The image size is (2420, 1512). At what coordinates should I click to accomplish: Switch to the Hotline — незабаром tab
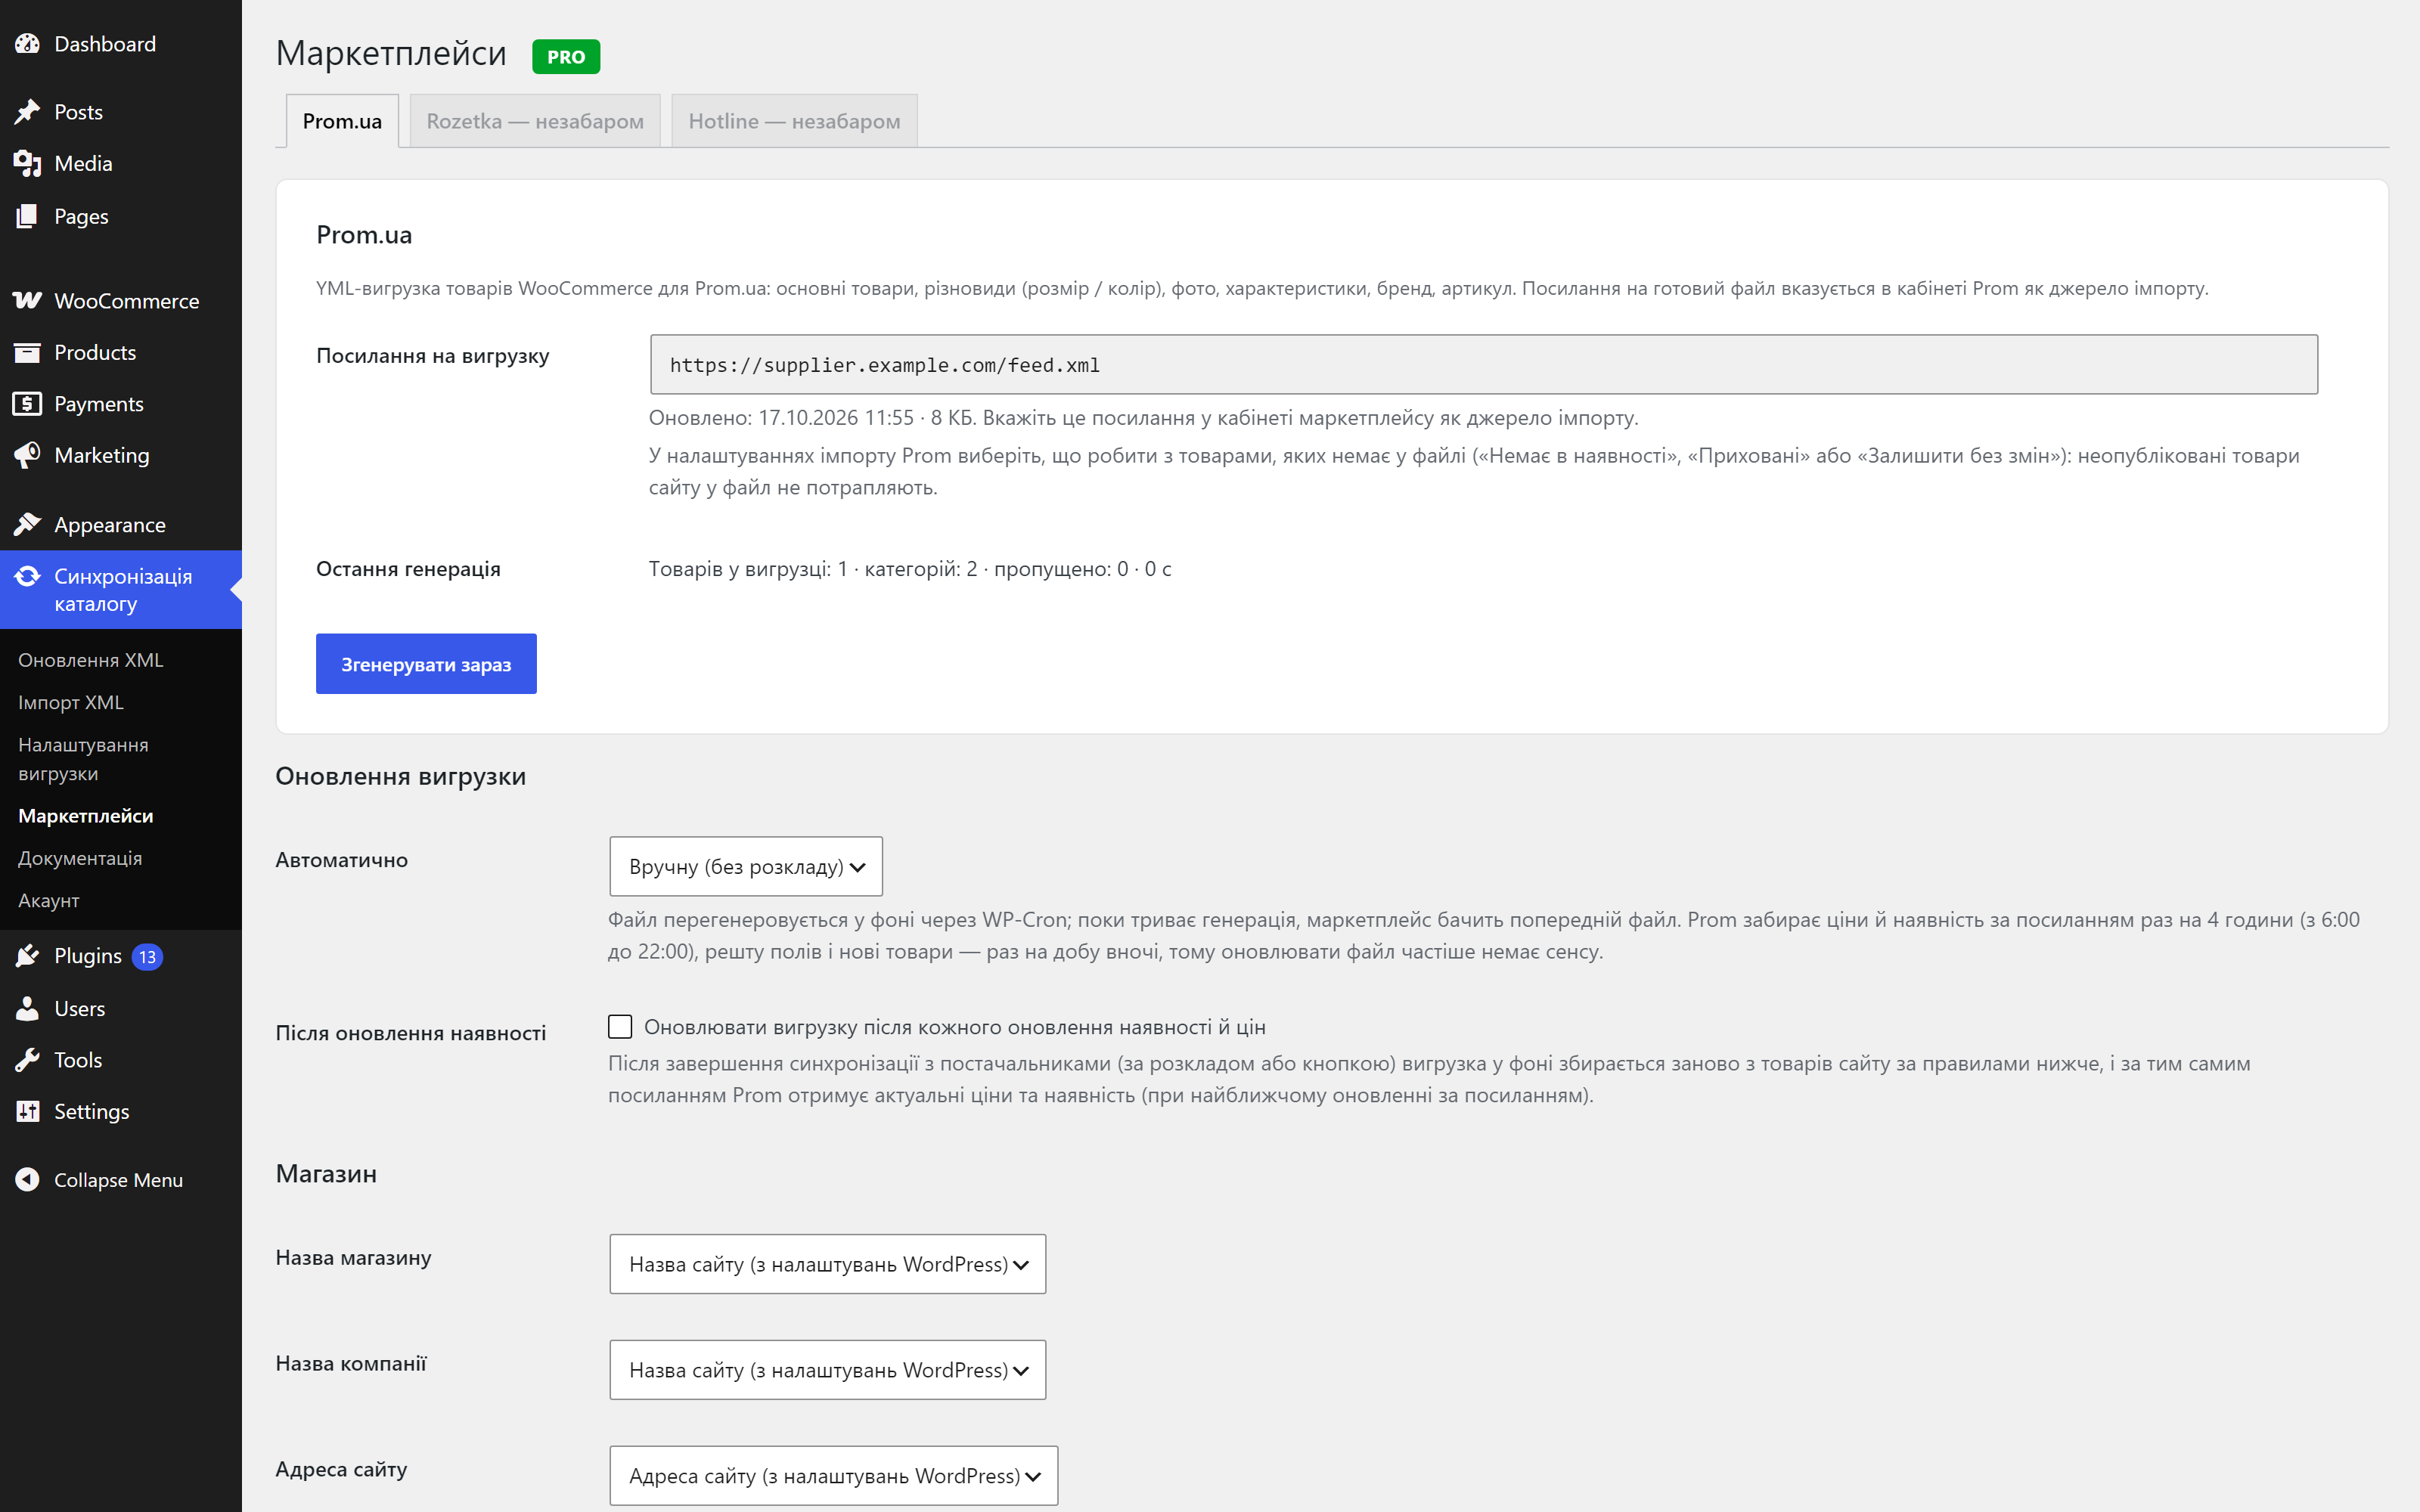tap(794, 121)
